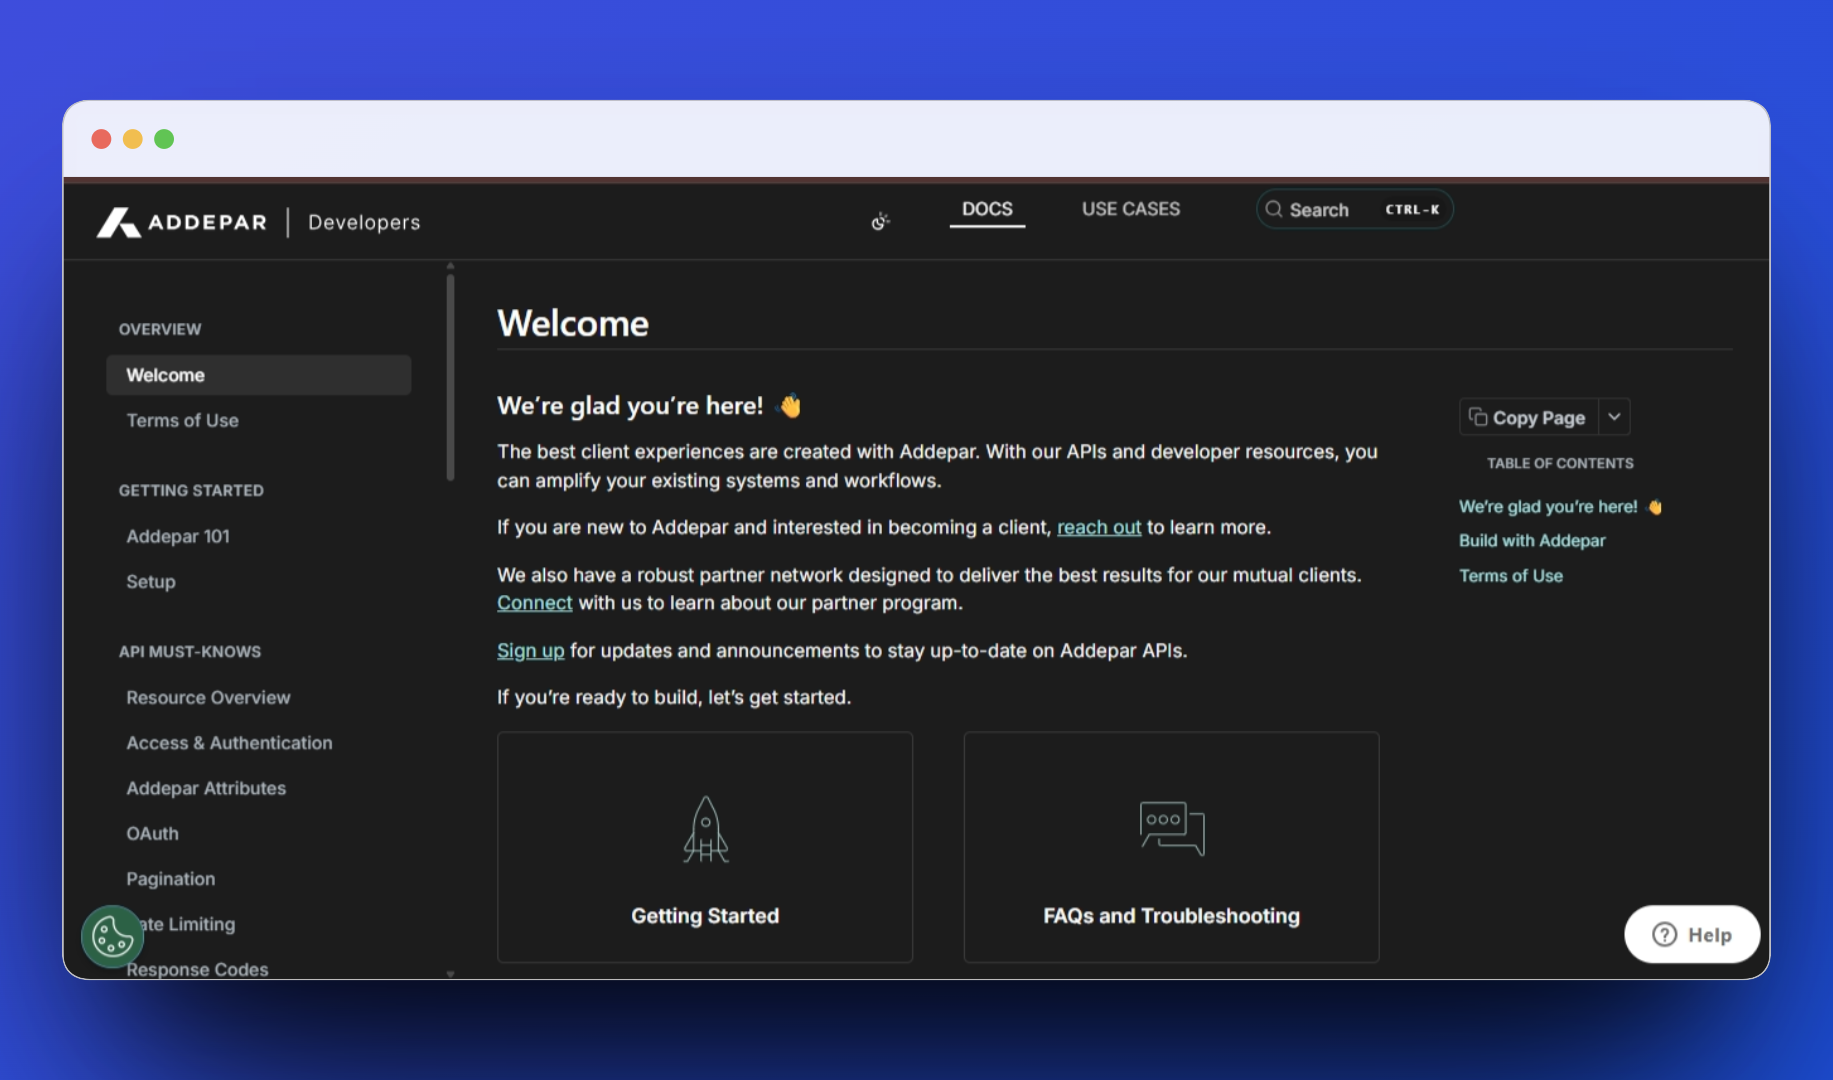
Task: Click the waving hand emoji in heading
Action: pyautogui.click(x=790, y=405)
